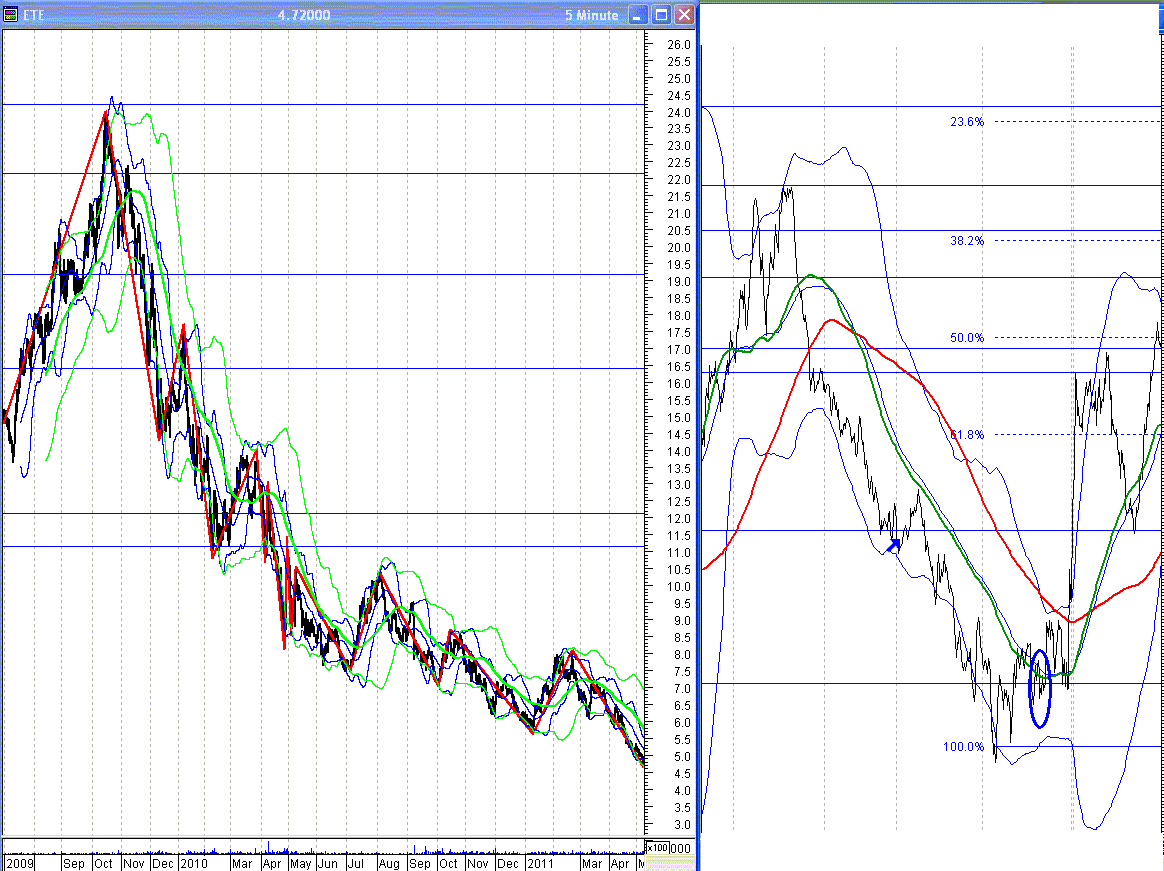Click the 4.72000 last price in title bar
Screen dimensions: 1164x871
click(x=306, y=15)
